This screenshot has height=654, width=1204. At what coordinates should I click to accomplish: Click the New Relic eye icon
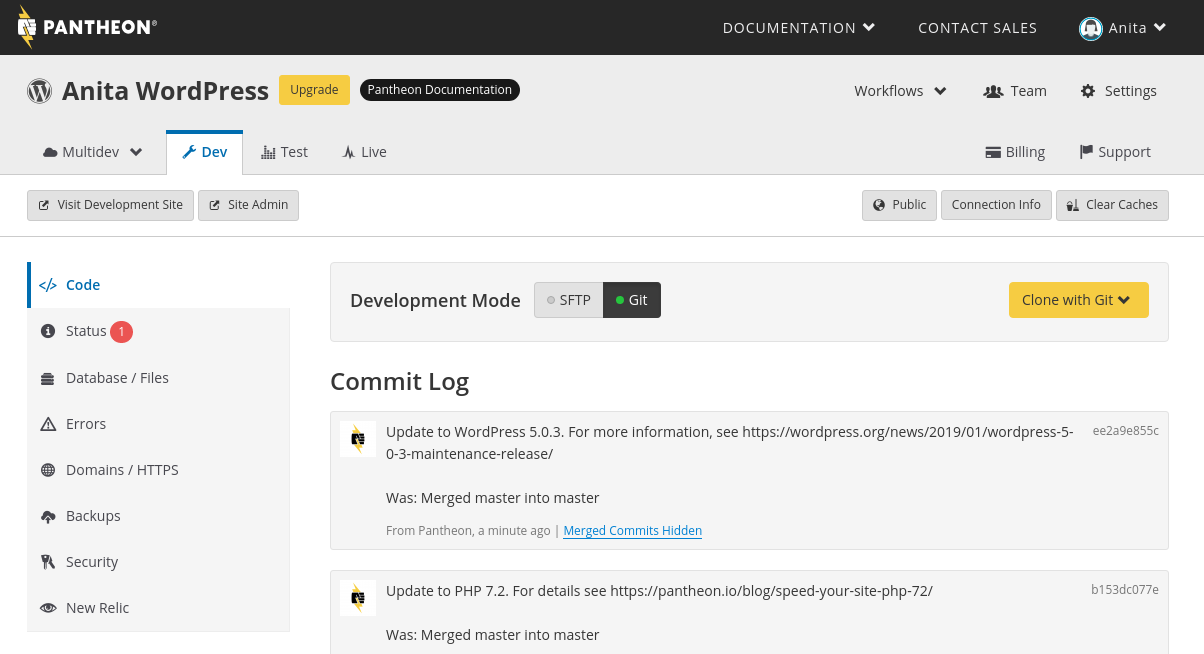click(x=47, y=608)
